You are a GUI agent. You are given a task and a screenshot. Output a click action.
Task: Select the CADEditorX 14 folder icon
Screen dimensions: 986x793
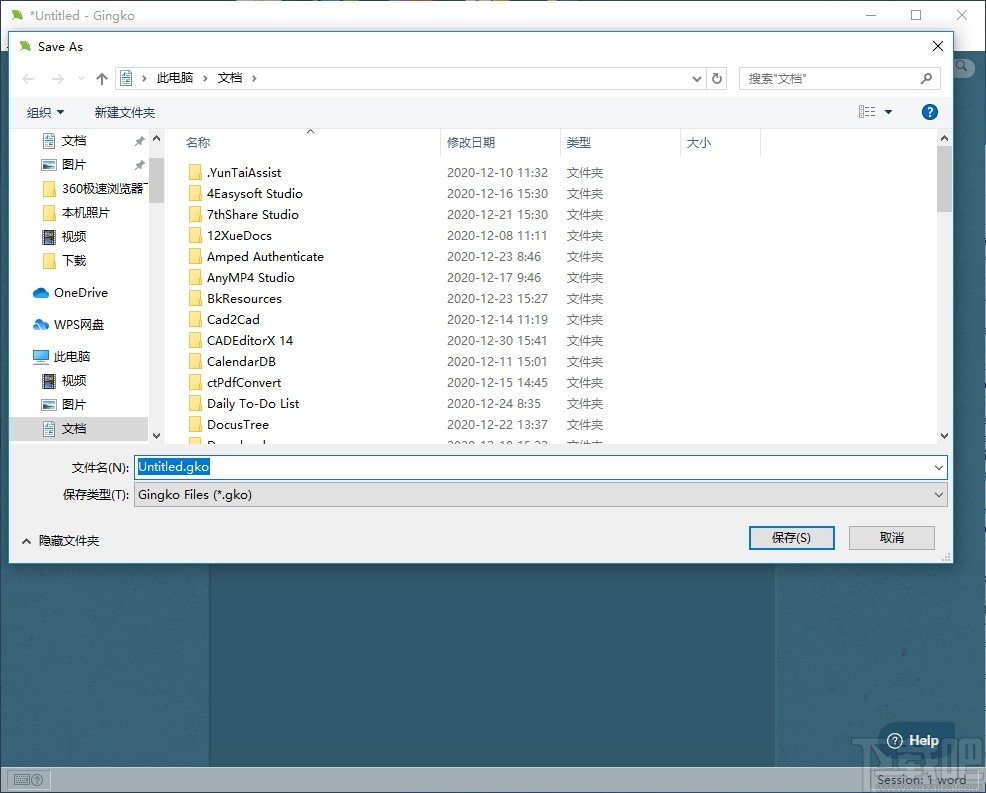point(196,340)
